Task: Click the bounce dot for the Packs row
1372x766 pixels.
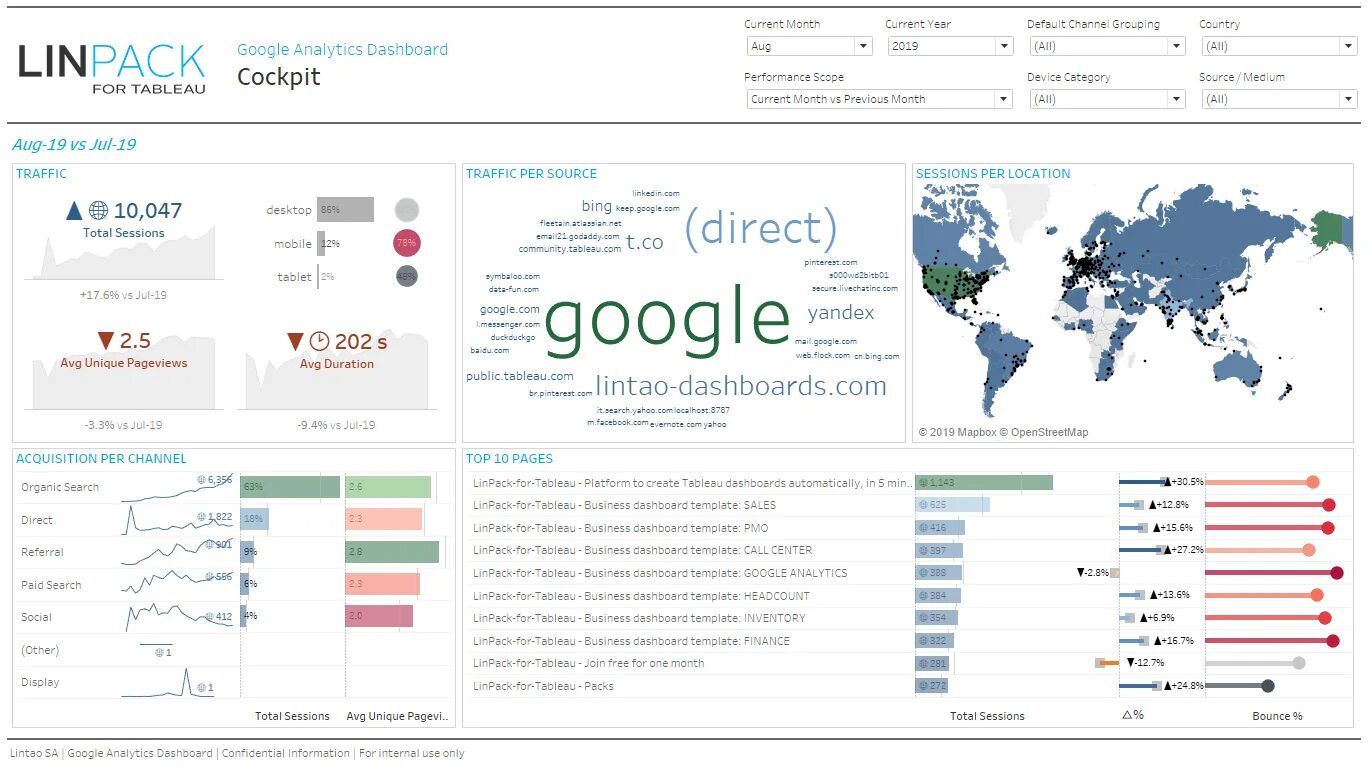Action: tap(1268, 686)
